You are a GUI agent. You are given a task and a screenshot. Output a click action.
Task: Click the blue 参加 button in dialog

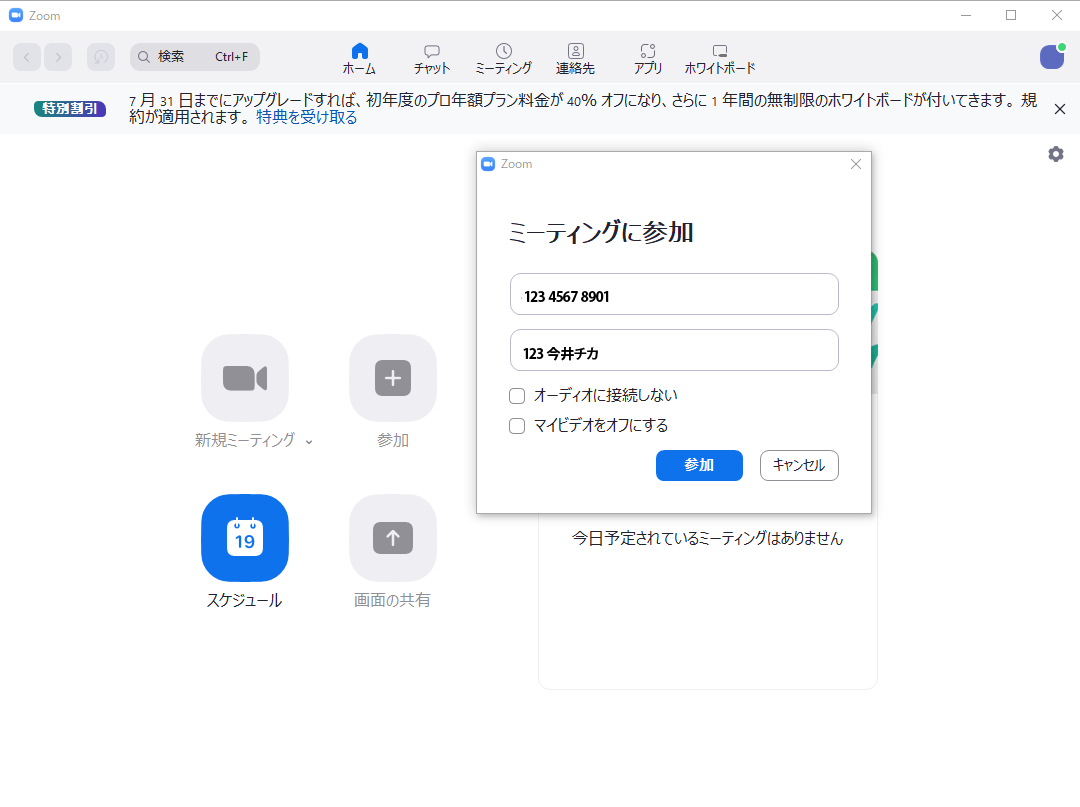point(699,466)
